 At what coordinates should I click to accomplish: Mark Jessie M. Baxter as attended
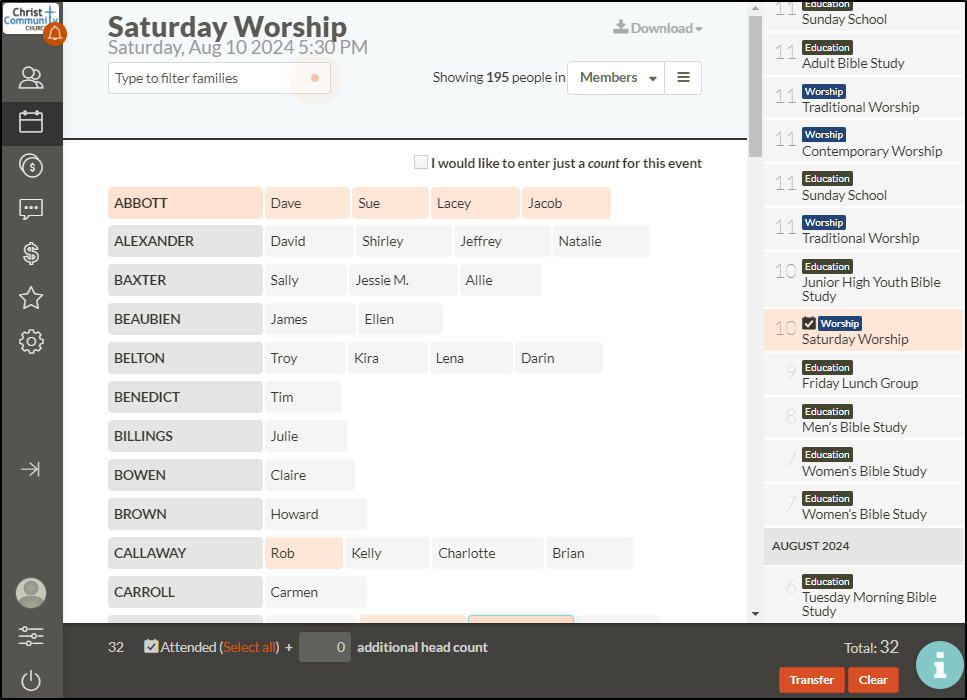[x=403, y=280]
